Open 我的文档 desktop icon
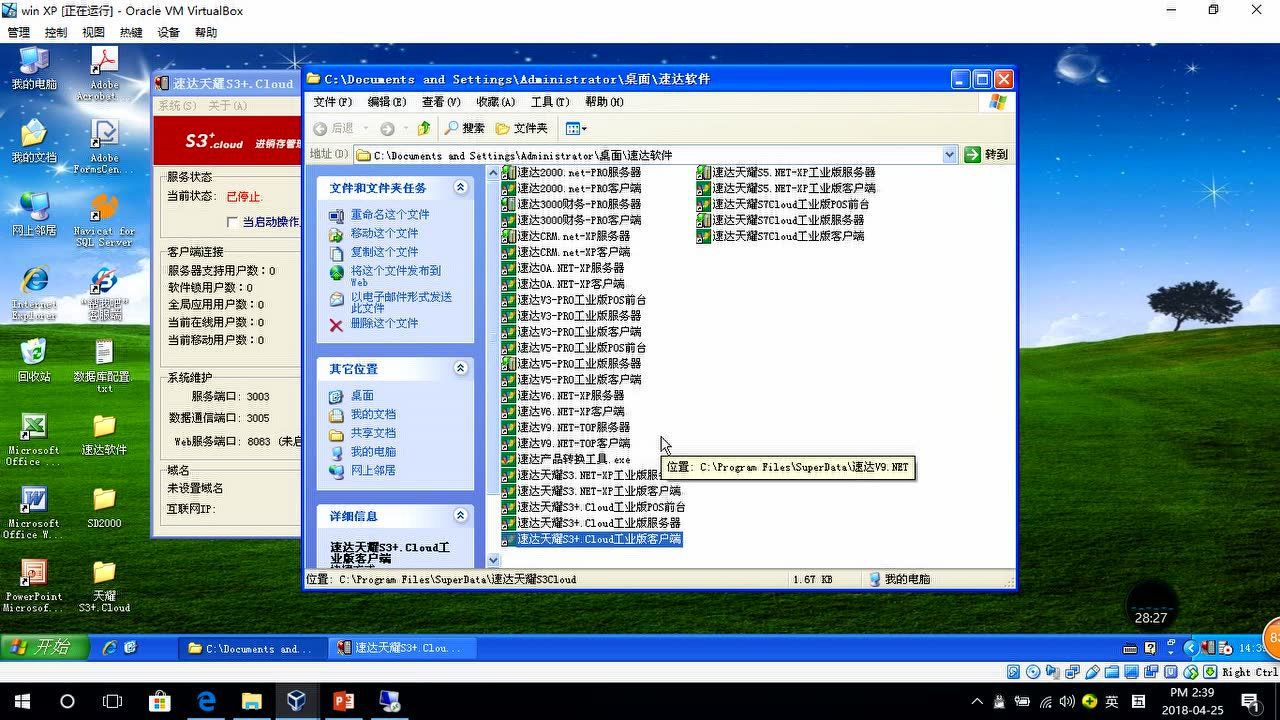Image resolution: width=1280 pixels, height=720 pixels. click(34, 141)
